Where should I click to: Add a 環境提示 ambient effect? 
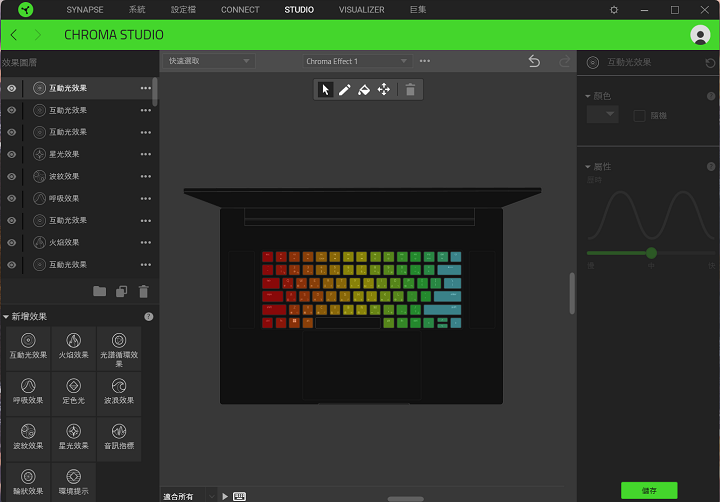pyautogui.click(x=73, y=482)
